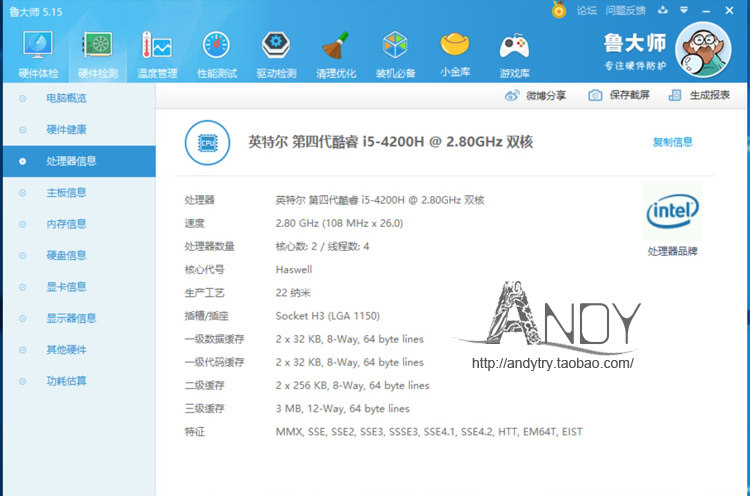
Task: Click the 一级代码缓存 row value
Action: point(350,363)
